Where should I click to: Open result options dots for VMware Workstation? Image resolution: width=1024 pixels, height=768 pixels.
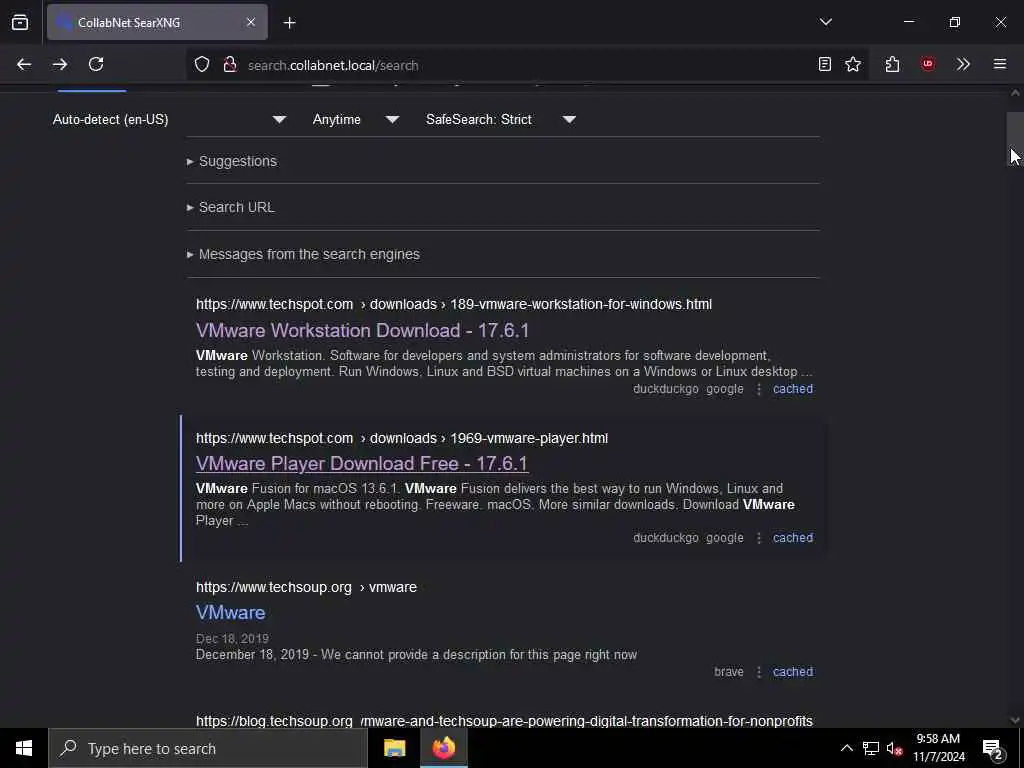759,389
